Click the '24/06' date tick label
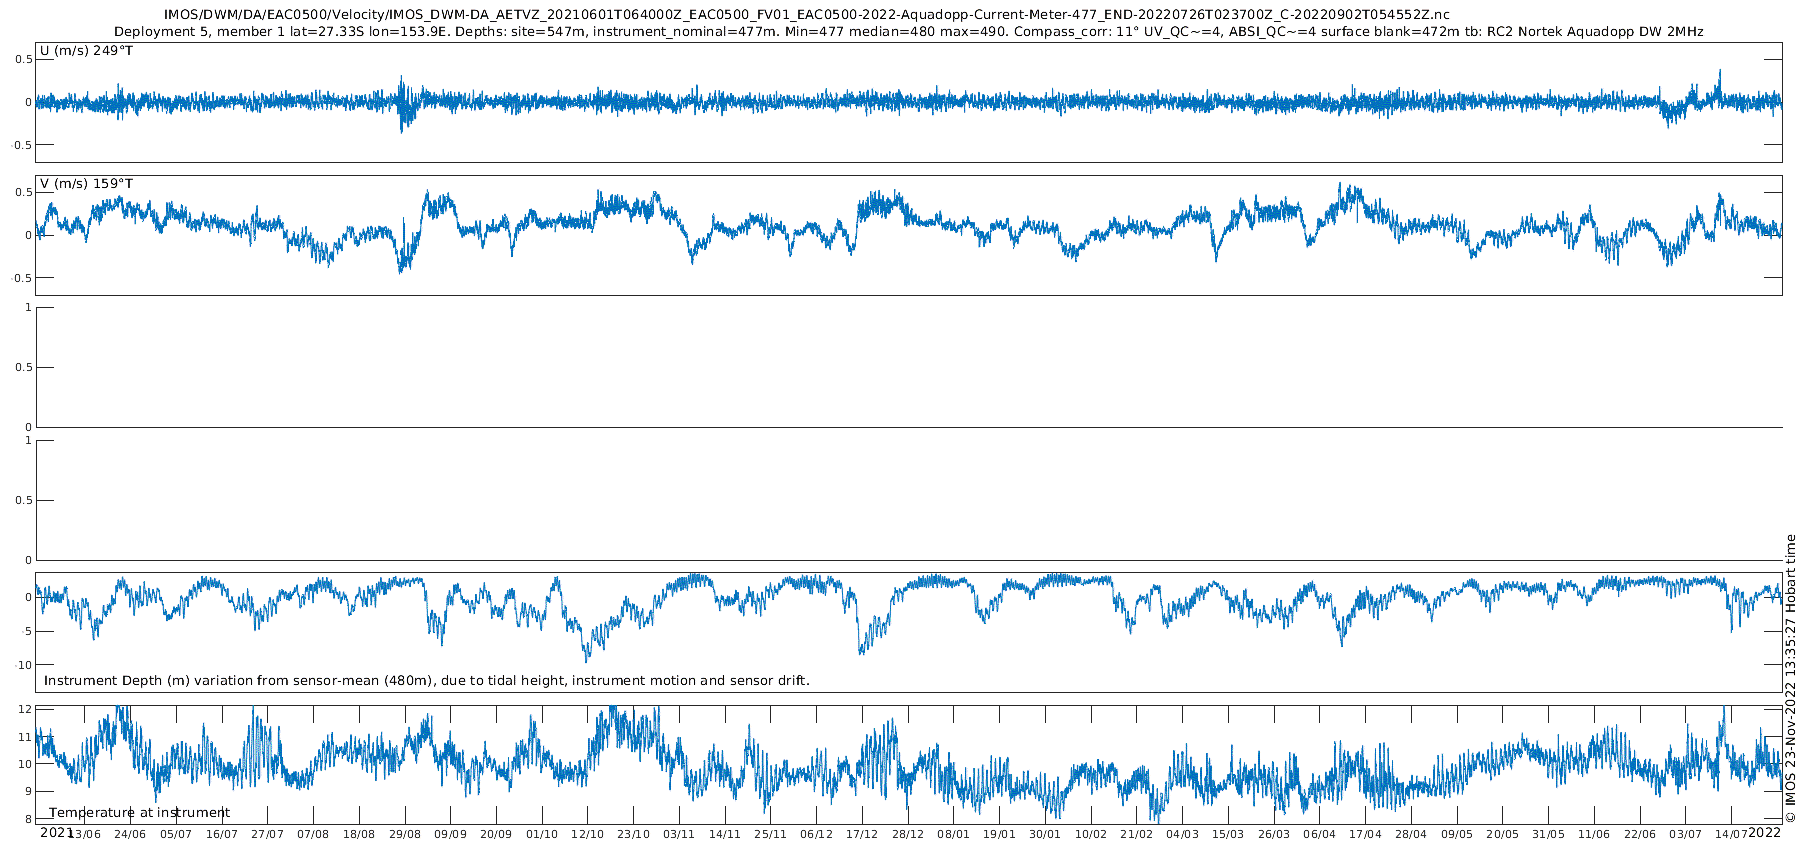 (130, 834)
